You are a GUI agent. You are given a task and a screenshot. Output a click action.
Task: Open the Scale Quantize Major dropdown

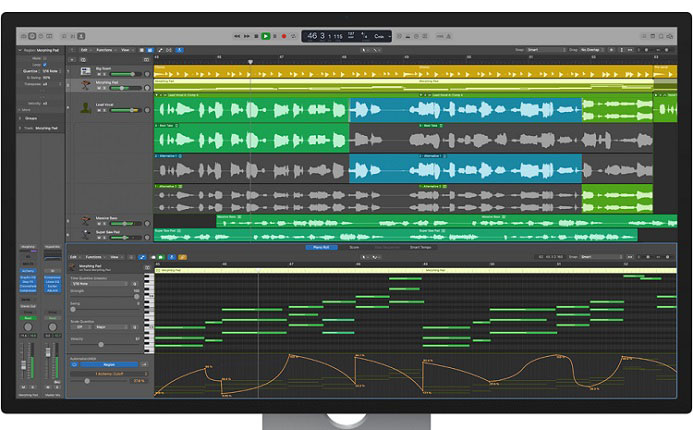click(111, 327)
